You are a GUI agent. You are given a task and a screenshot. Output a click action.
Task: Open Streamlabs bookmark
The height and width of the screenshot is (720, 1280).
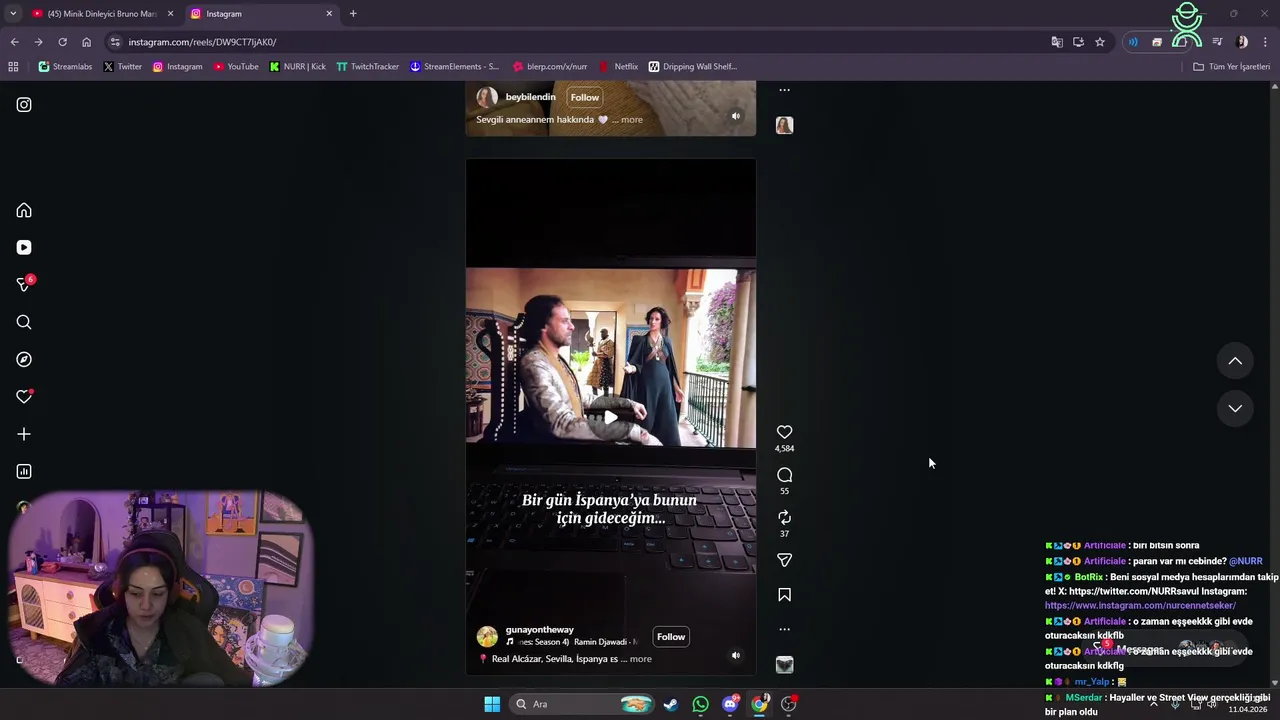[65, 67]
